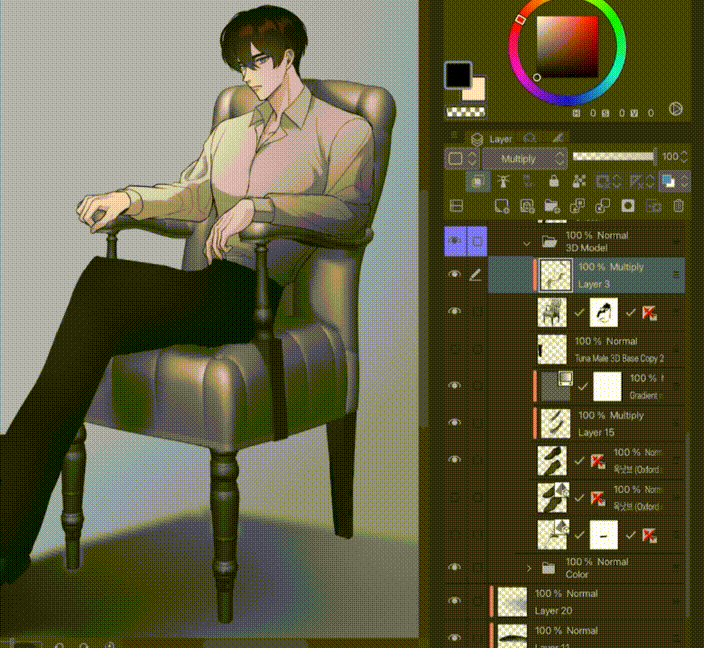Open the palette color dropdown beside Multiply
This screenshot has height=648, width=704.
(x=461, y=159)
